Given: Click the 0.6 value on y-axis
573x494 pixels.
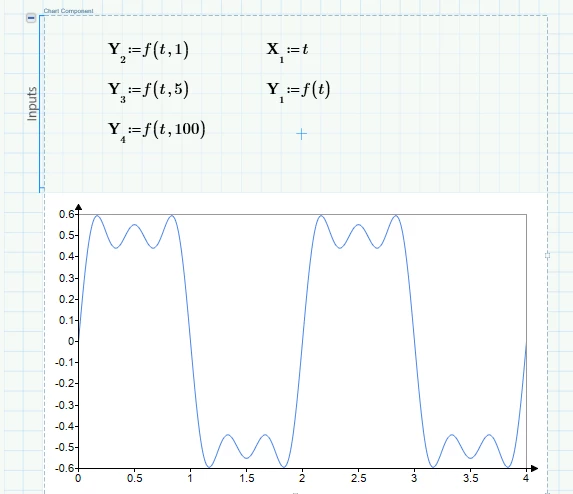Looking at the screenshot, I should (x=67, y=214).
